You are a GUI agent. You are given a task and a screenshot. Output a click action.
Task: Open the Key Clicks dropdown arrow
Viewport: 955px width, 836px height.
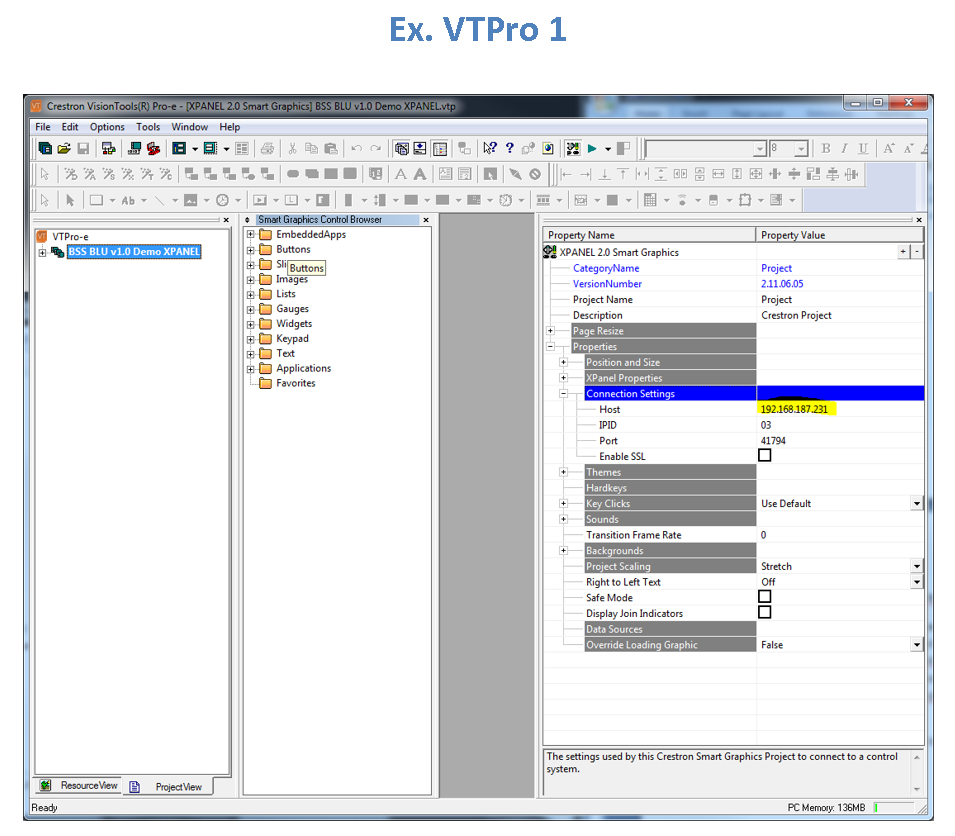(916, 504)
